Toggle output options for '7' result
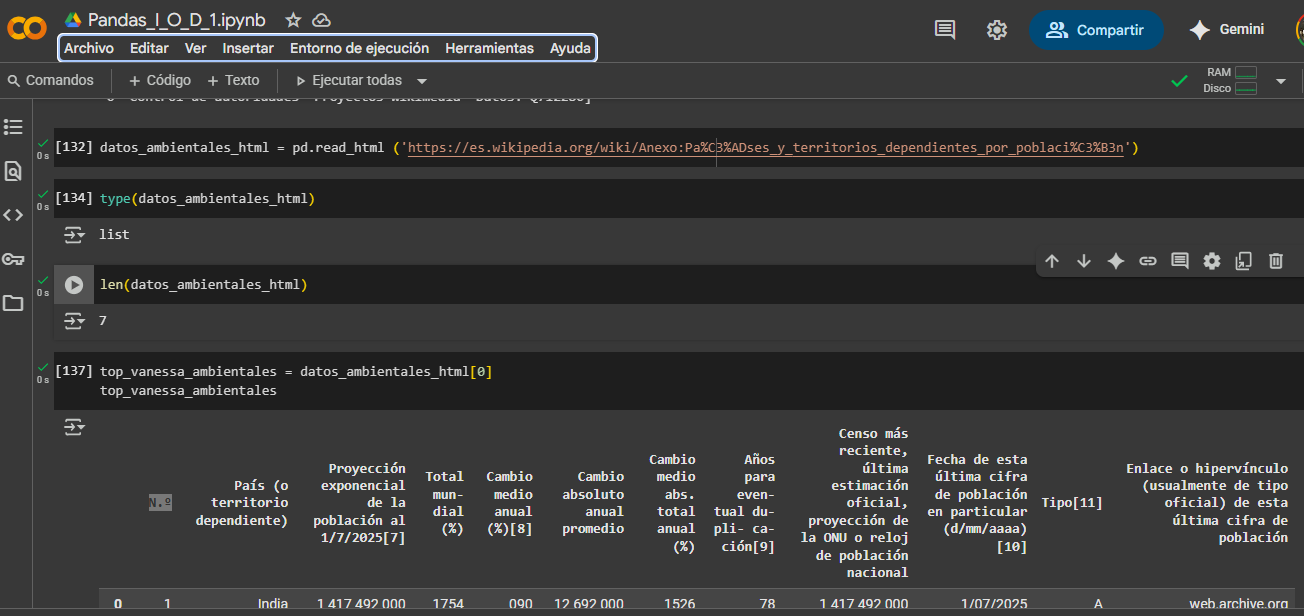 tap(75, 321)
